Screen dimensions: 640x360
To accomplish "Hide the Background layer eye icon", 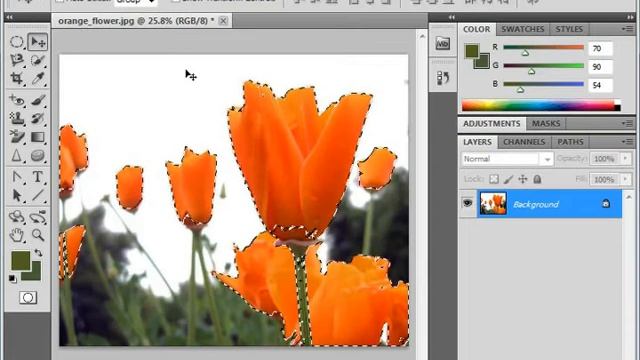I will [x=467, y=203].
